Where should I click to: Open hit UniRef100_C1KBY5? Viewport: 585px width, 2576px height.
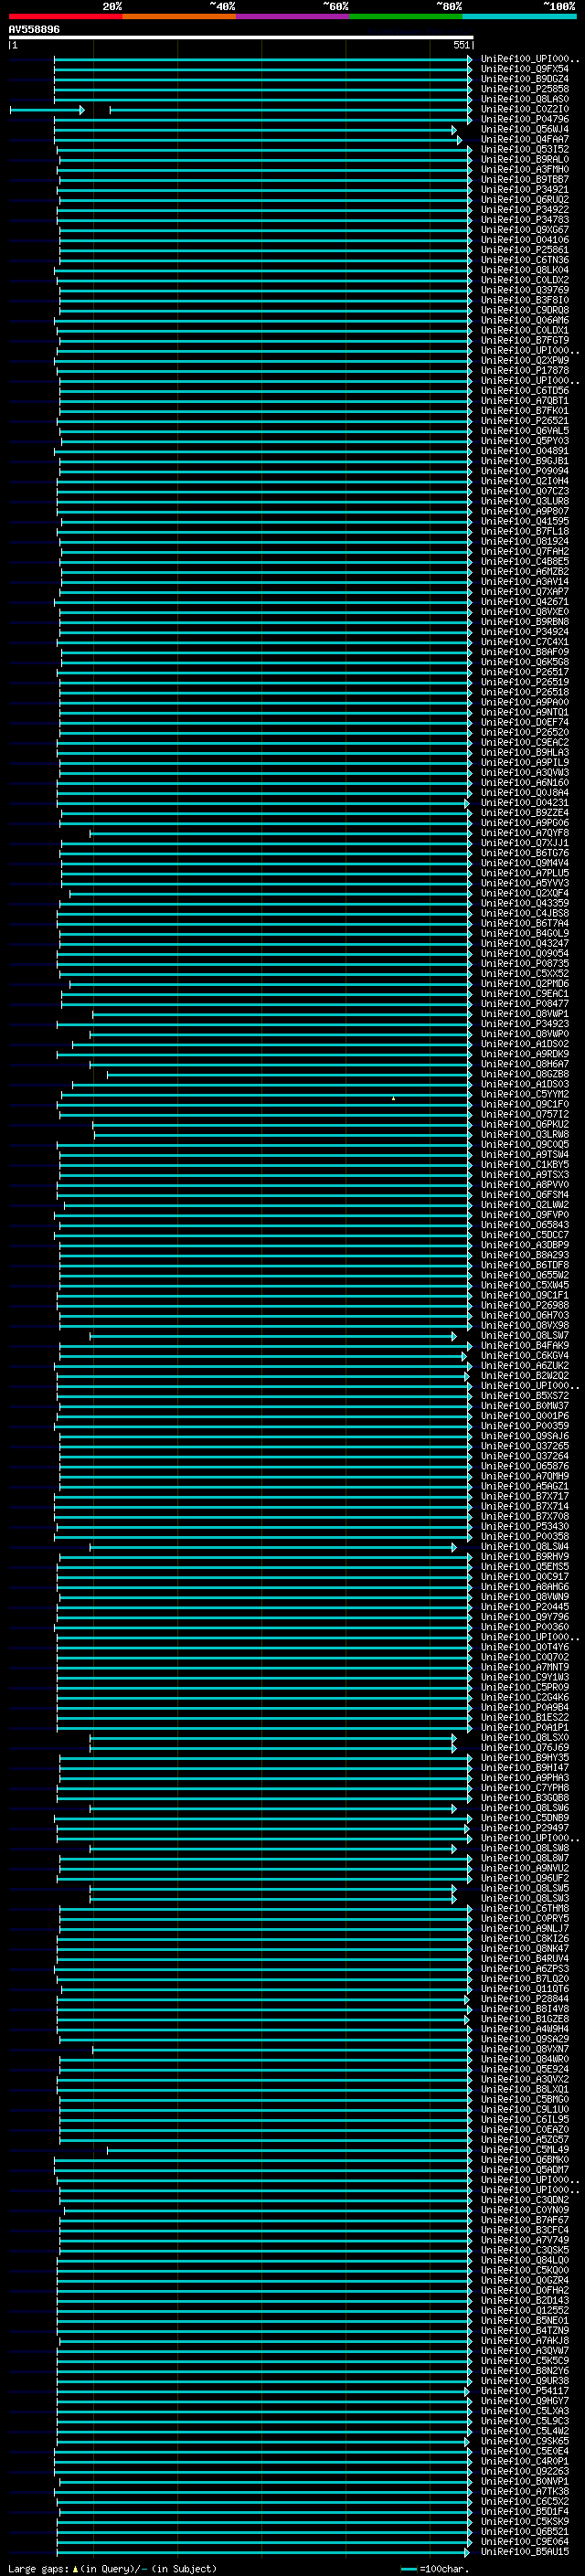tap(524, 1164)
